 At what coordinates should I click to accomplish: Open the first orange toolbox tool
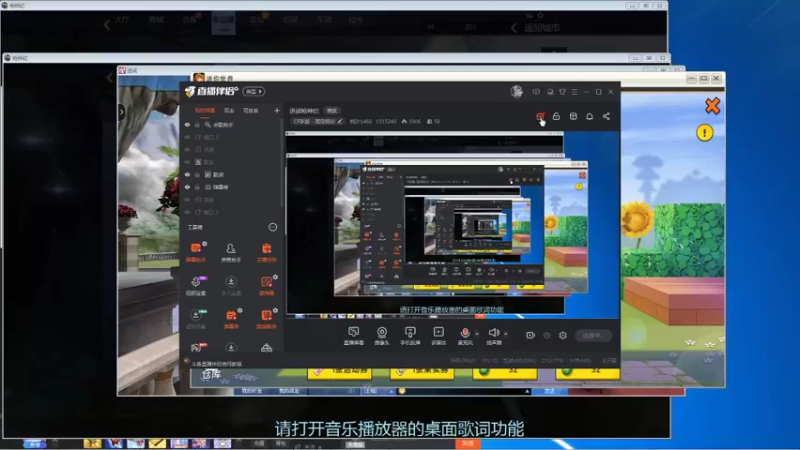point(195,252)
